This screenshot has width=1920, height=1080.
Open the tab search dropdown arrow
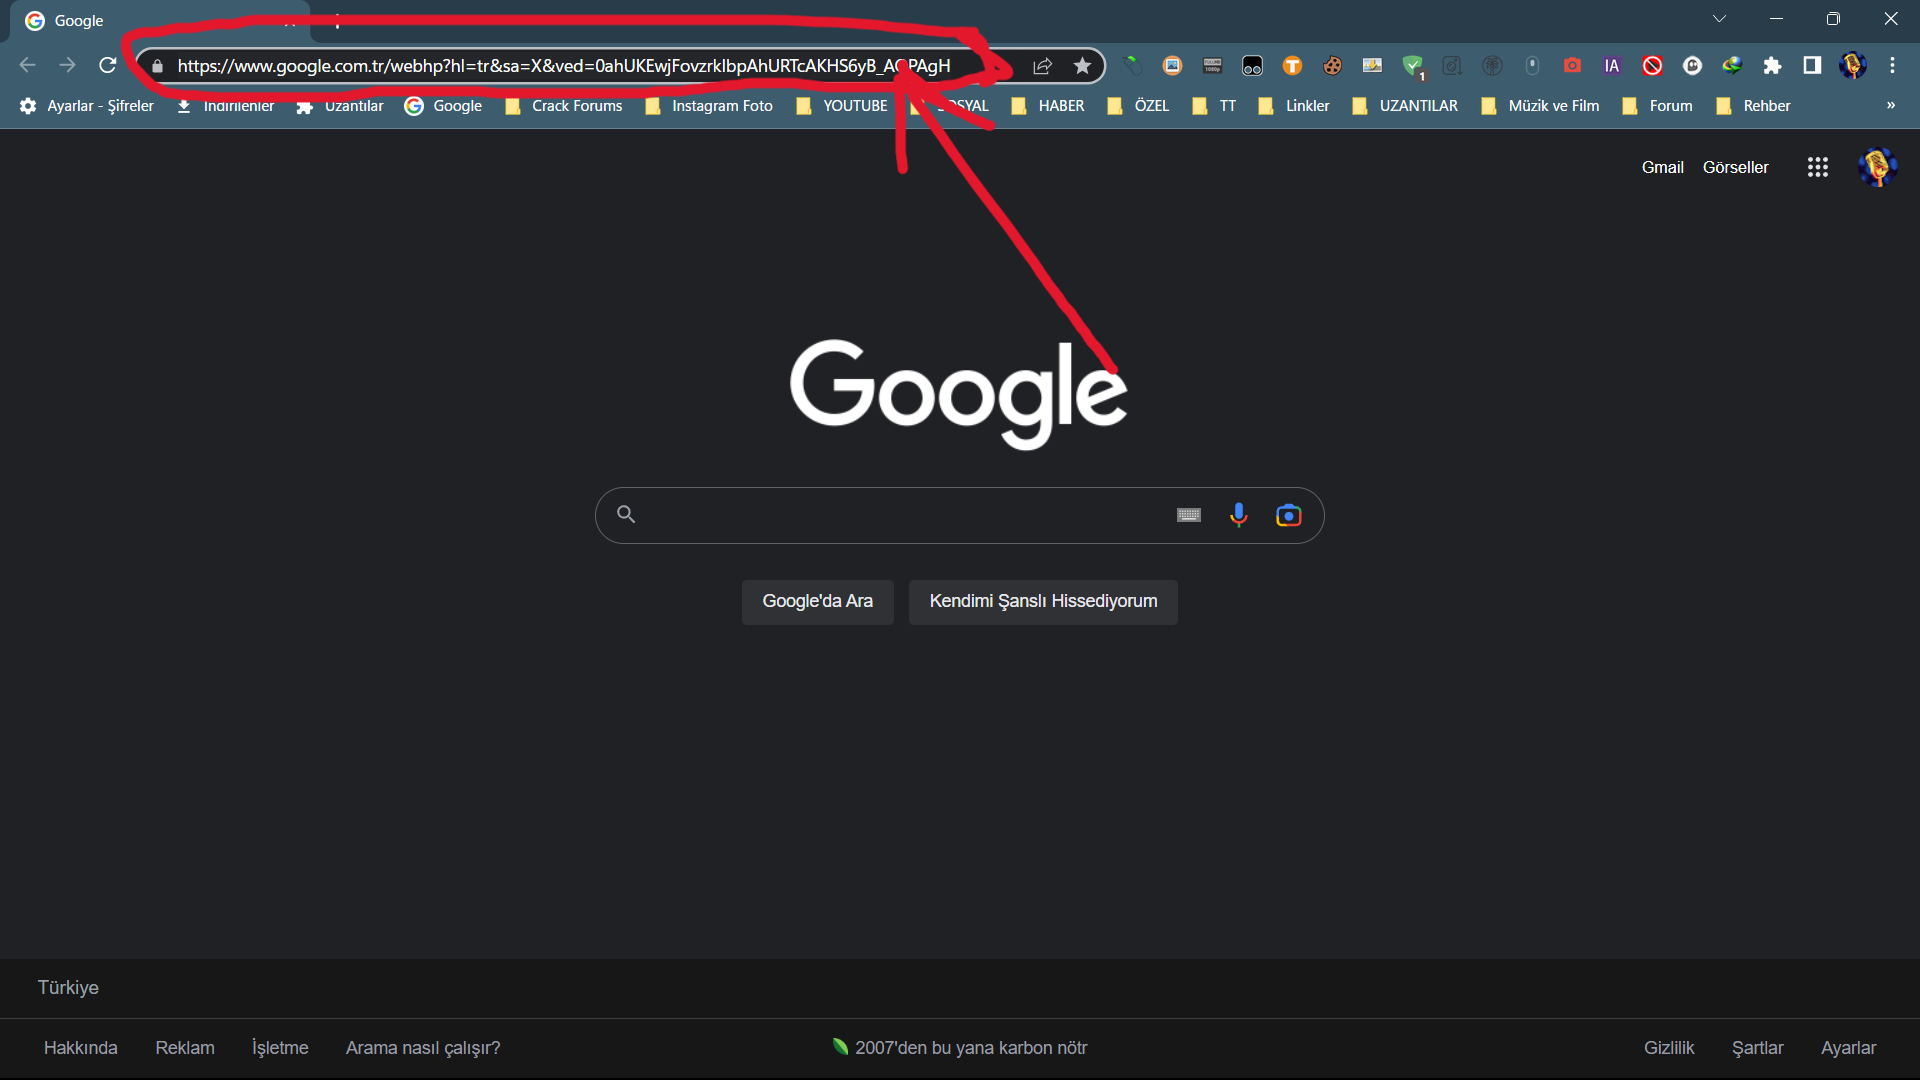coord(1719,19)
